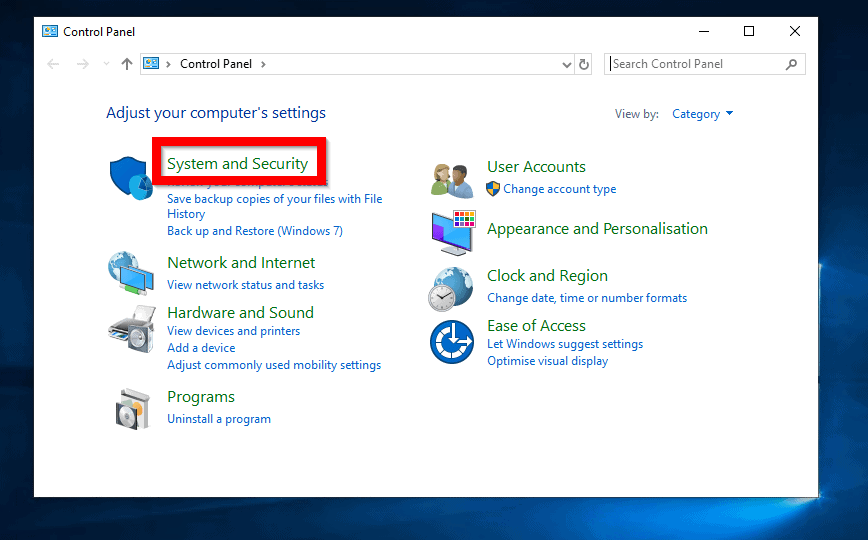Open View devices and printers
868x540 pixels.
click(233, 331)
